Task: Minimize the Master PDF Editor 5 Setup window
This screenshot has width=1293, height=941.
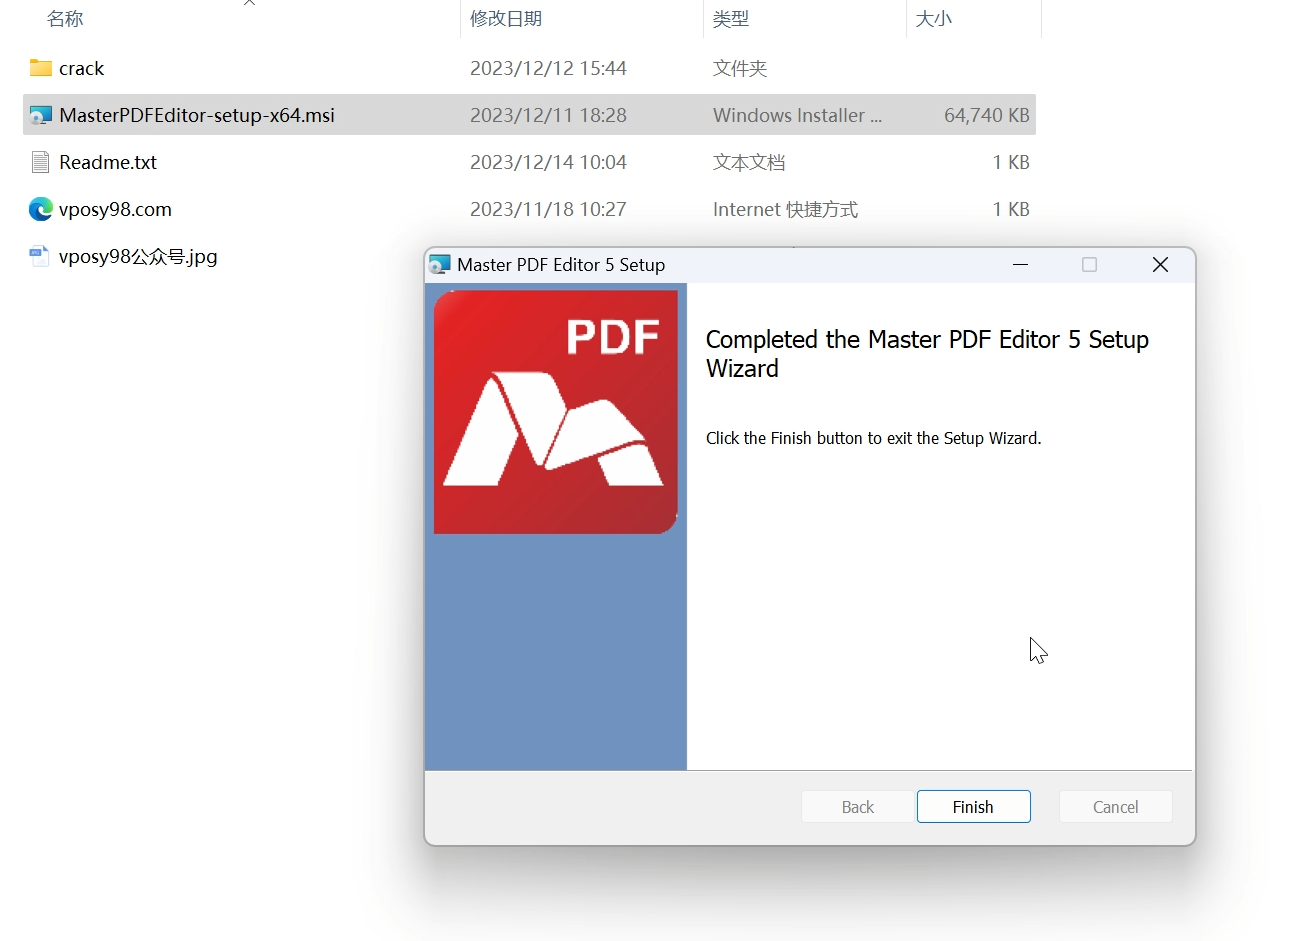Action: [x=1020, y=265]
